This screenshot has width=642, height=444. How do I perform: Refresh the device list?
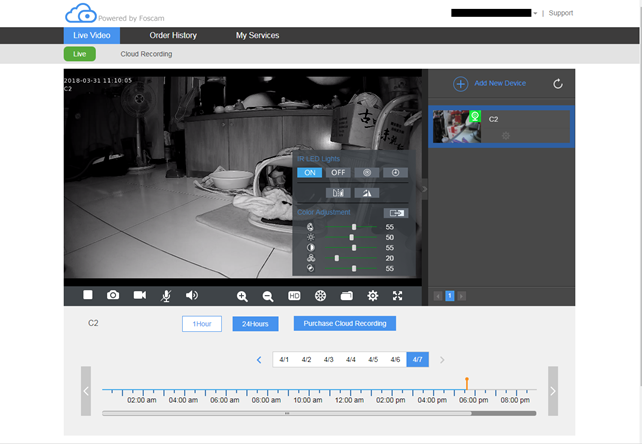point(557,84)
